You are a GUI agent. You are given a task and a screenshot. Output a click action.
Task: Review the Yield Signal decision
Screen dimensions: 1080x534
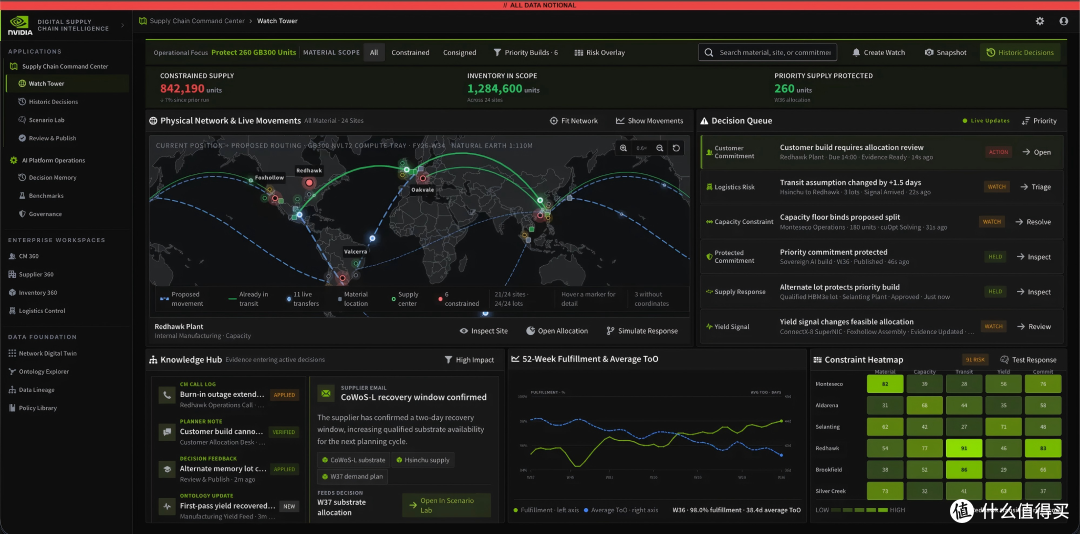(x=1036, y=327)
